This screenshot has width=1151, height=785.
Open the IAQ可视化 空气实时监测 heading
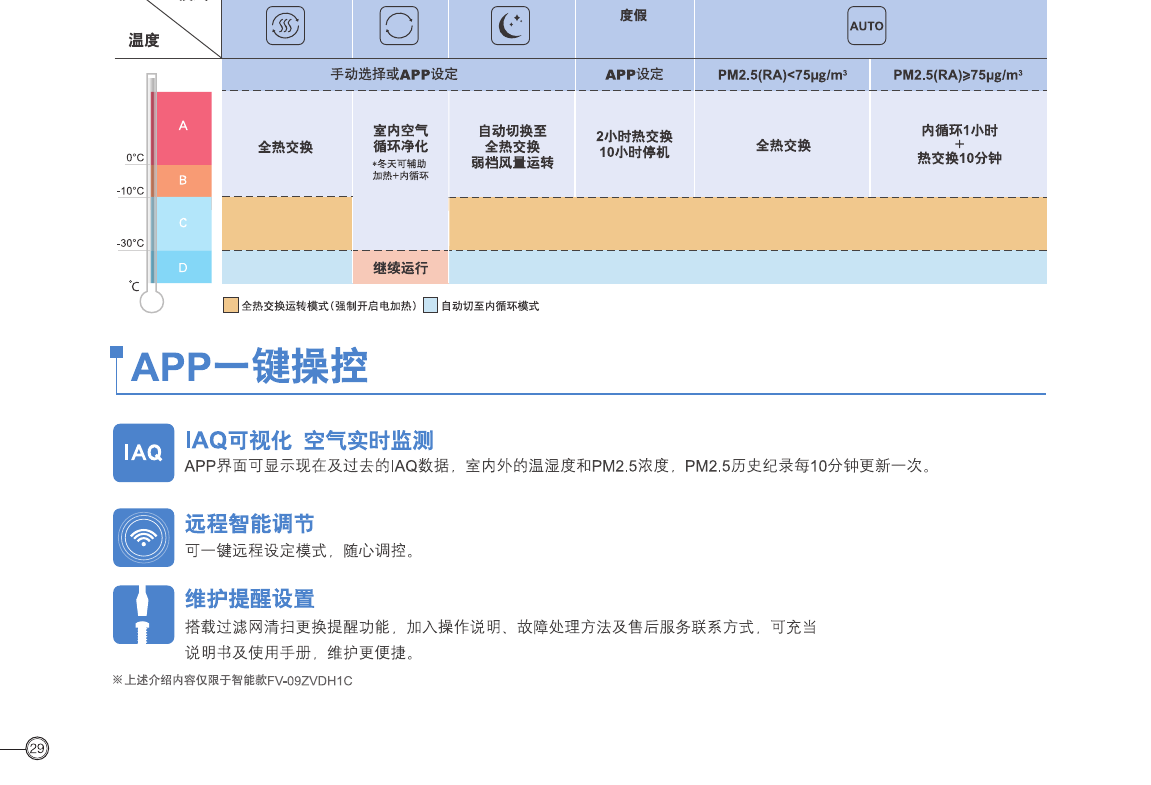pyautogui.click(x=309, y=440)
